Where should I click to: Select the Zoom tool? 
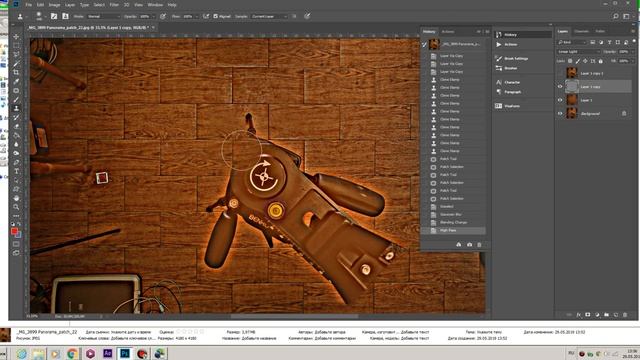coord(16,207)
